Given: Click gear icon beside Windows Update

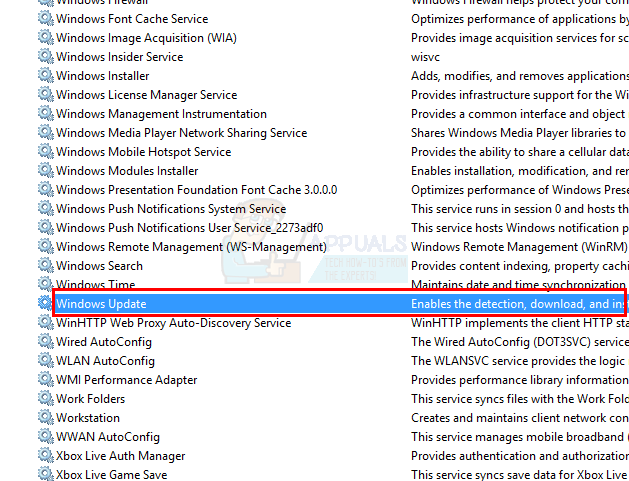Looking at the screenshot, I should (45, 304).
